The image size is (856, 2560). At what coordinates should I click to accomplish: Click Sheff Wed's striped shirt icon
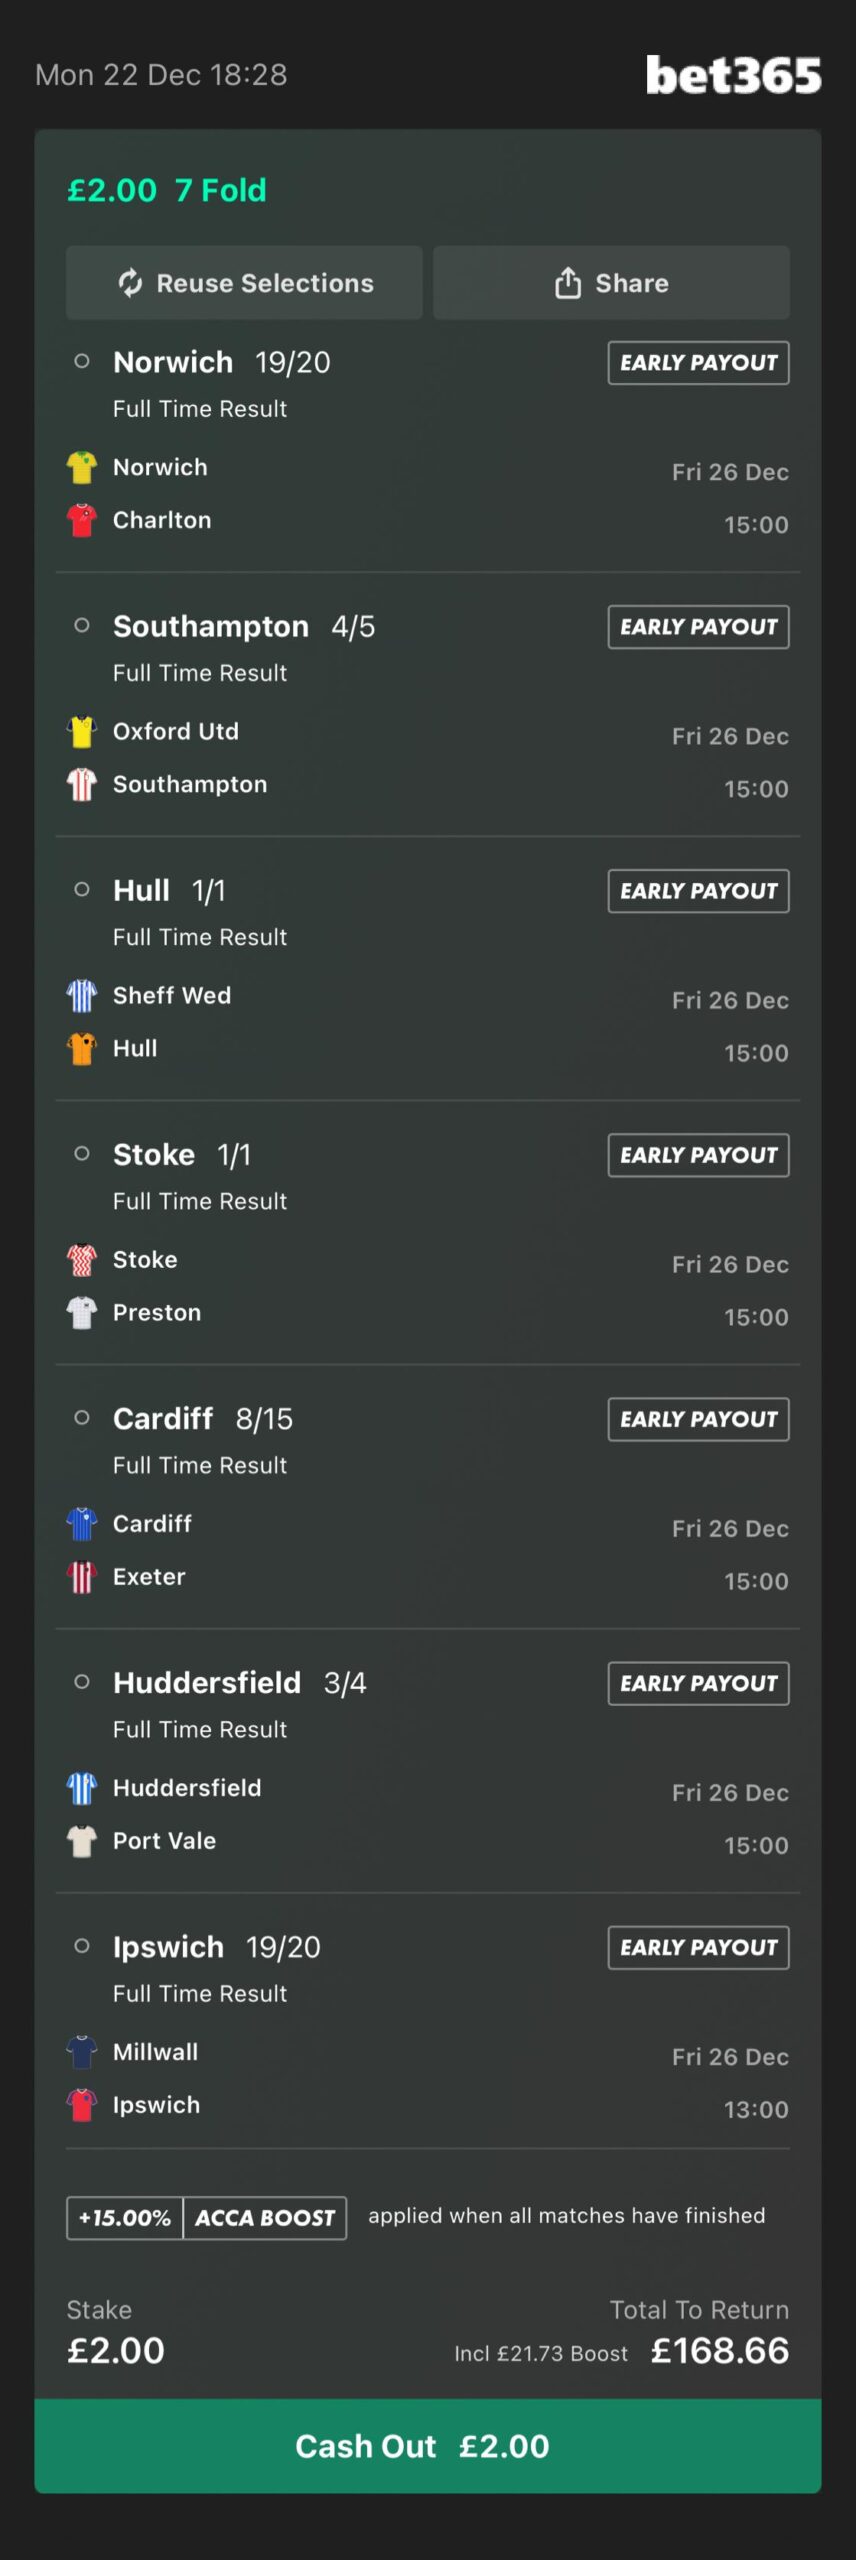coord(82,995)
